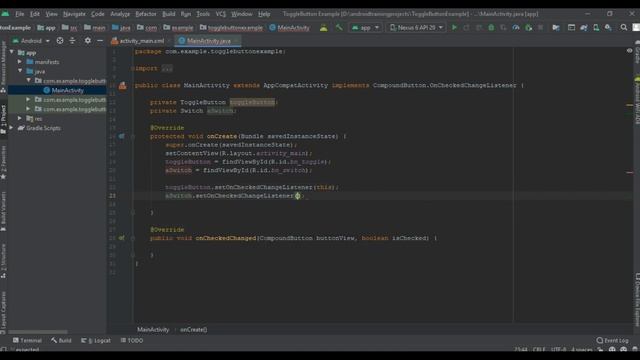
Task: Toggle the 2: Favorites tool window stripe
Action: coord(3,162)
